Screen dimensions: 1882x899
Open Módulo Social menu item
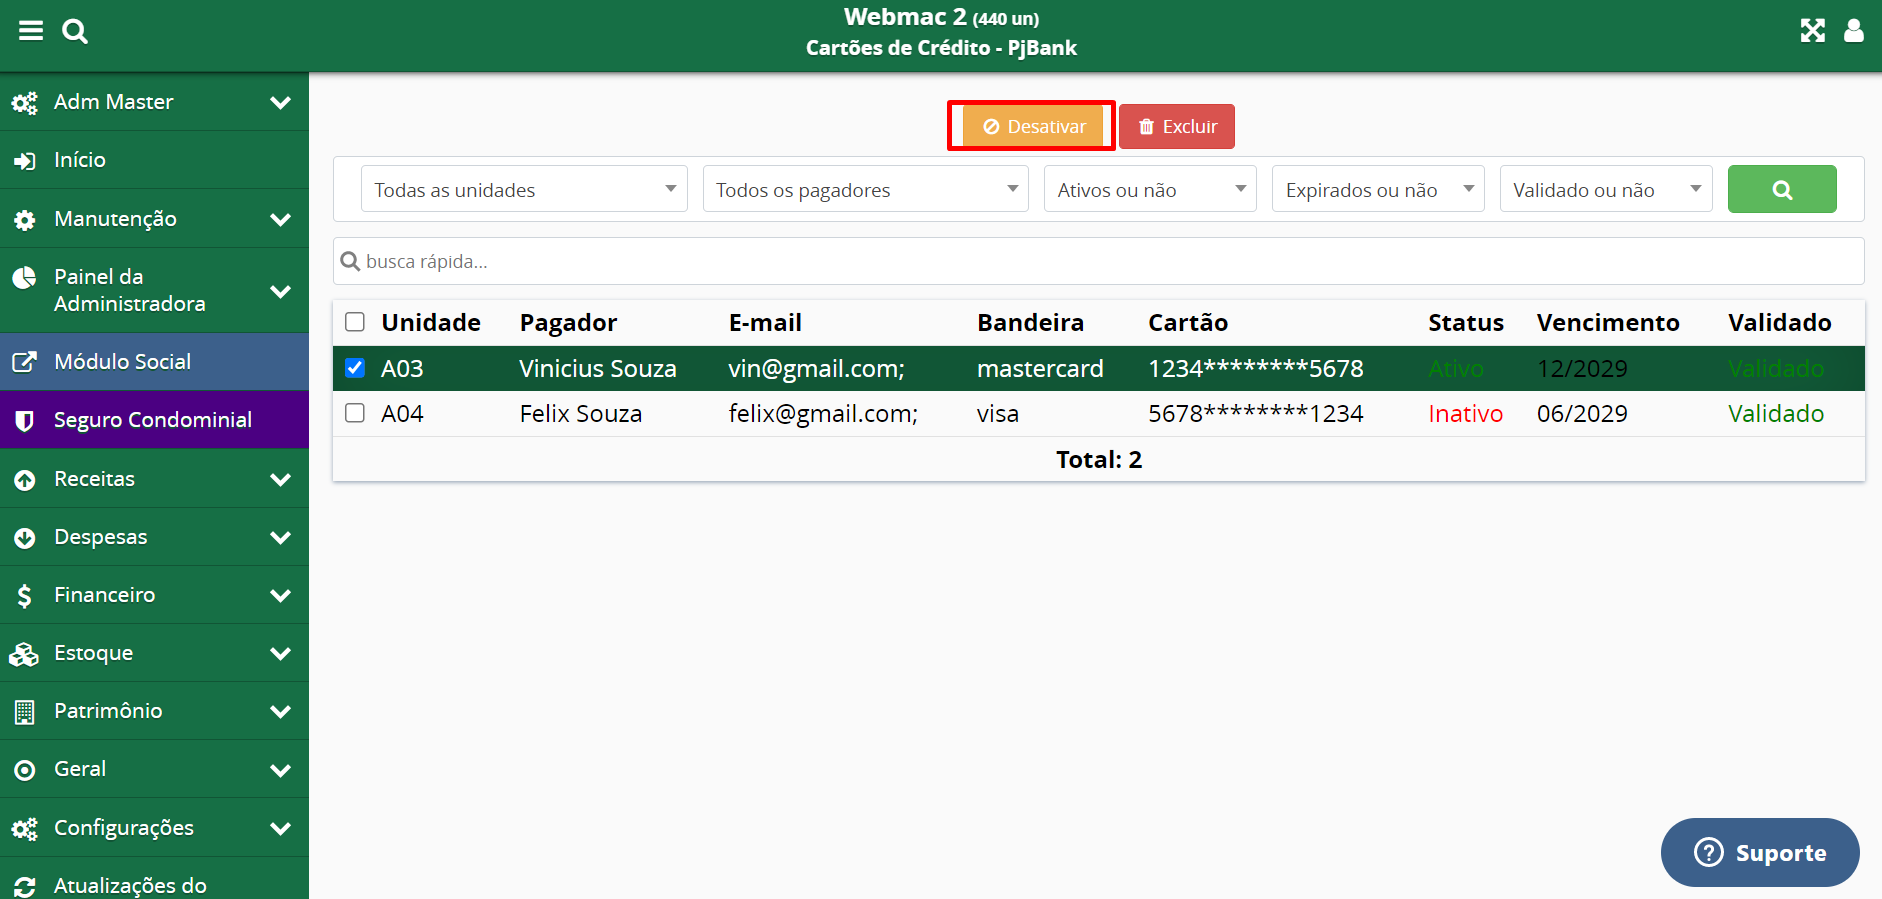pyautogui.click(x=154, y=362)
